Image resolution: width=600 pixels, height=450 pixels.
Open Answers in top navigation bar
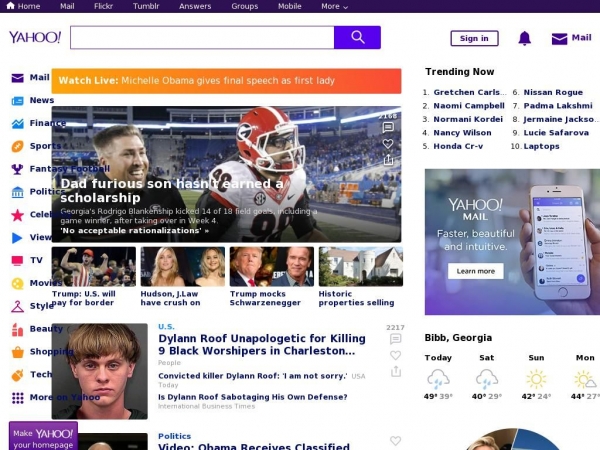pyautogui.click(x=195, y=6)
